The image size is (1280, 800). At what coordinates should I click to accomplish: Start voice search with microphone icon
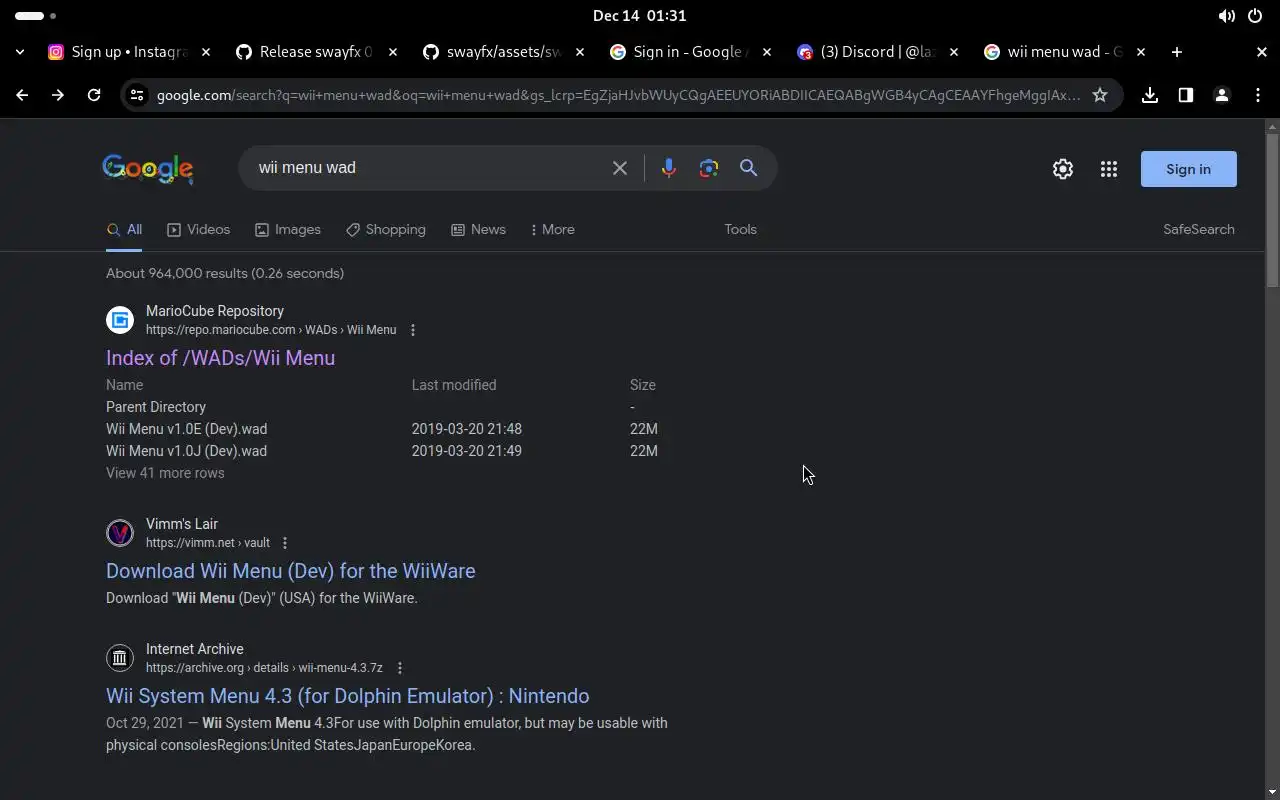click(669, 168)
